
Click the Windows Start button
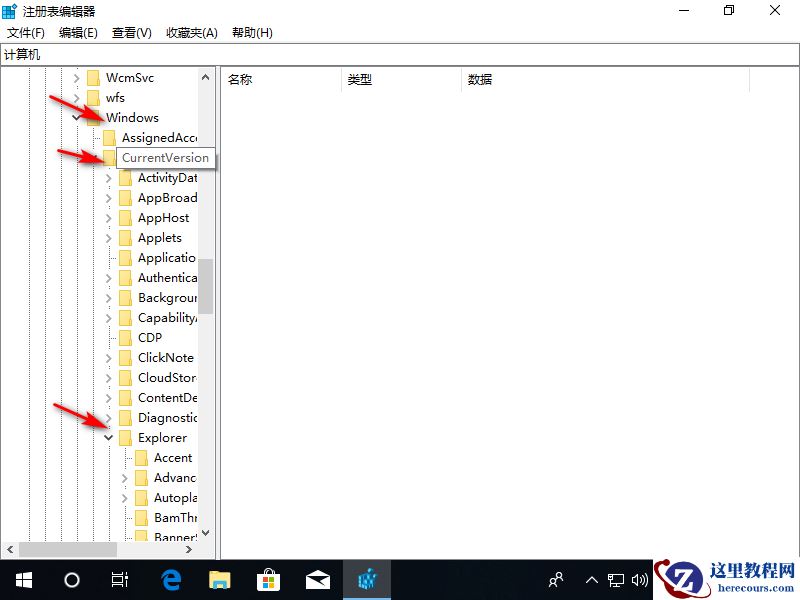point(22,579)
